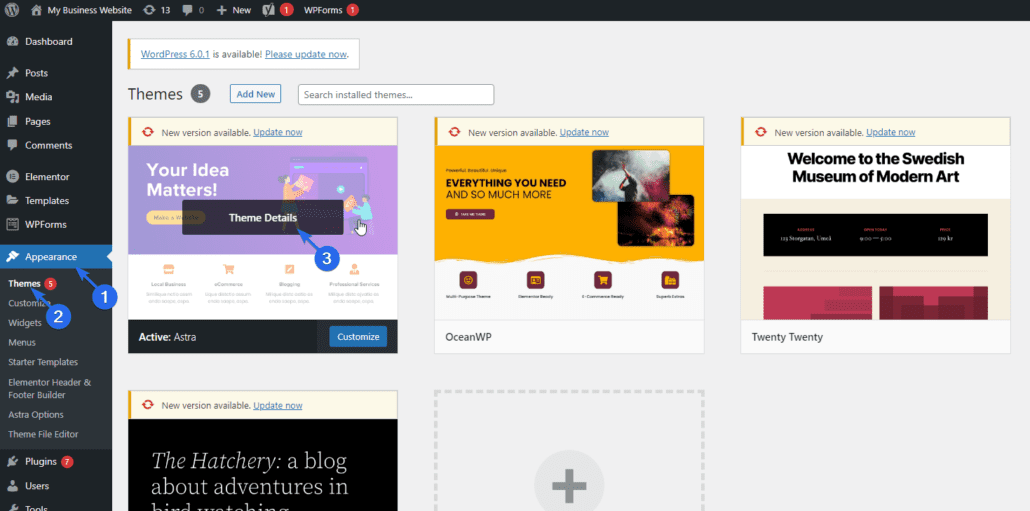Click Update now link on Astra theme

click(x=278, y=132)
